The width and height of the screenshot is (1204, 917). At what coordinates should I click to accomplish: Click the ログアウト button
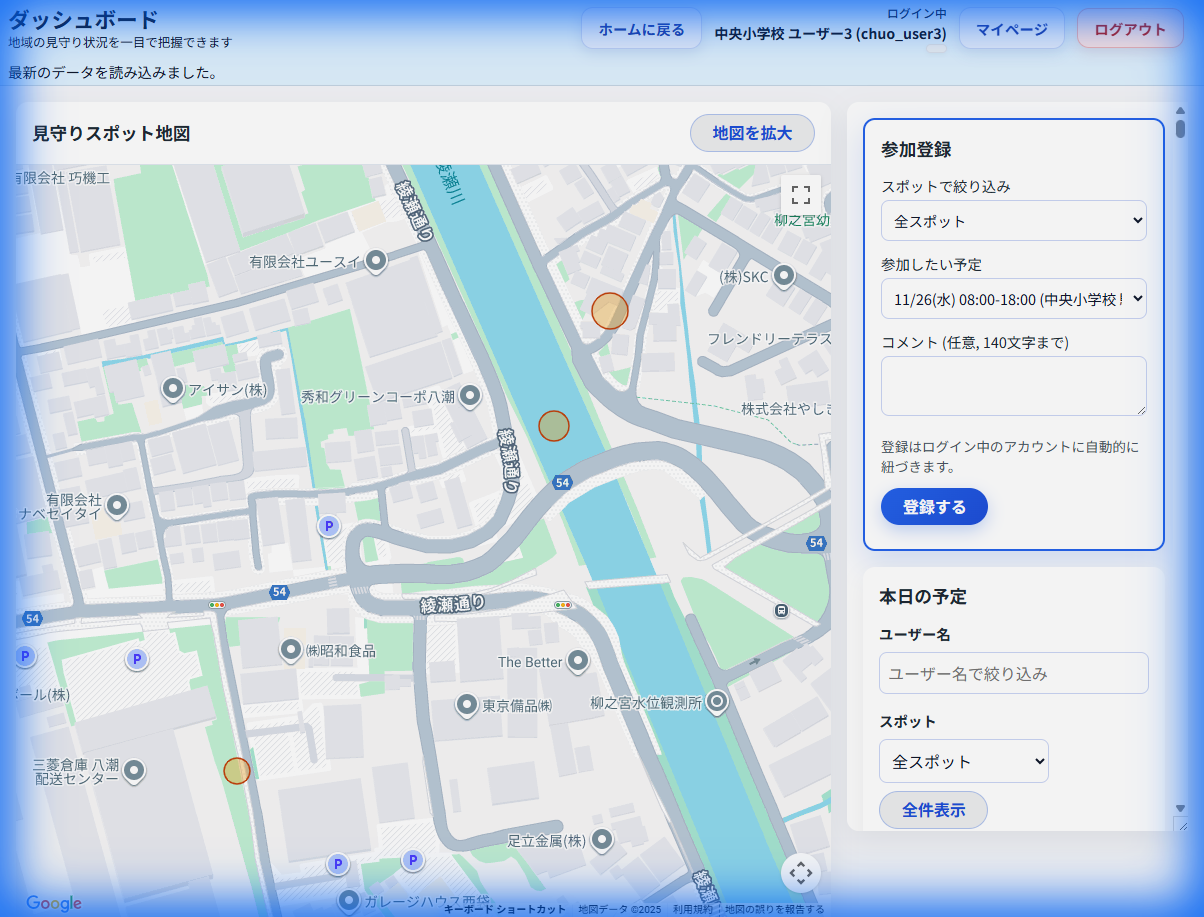tap(1130, 29)
